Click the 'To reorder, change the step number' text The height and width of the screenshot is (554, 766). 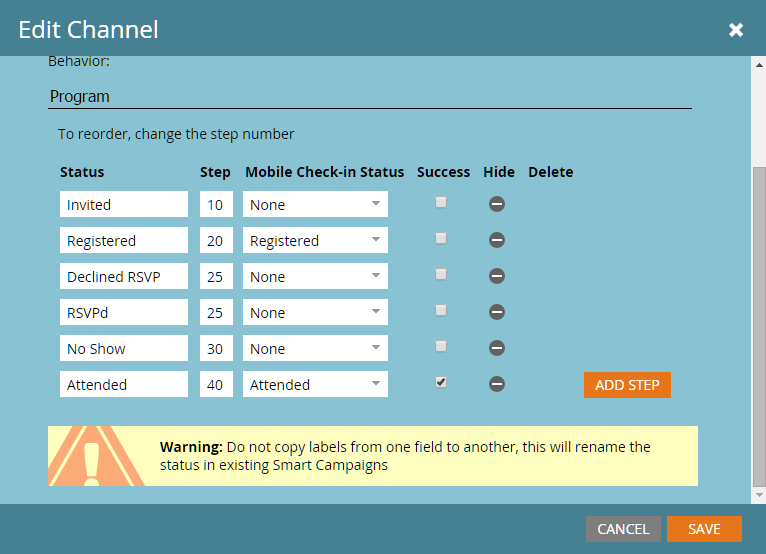176,134
